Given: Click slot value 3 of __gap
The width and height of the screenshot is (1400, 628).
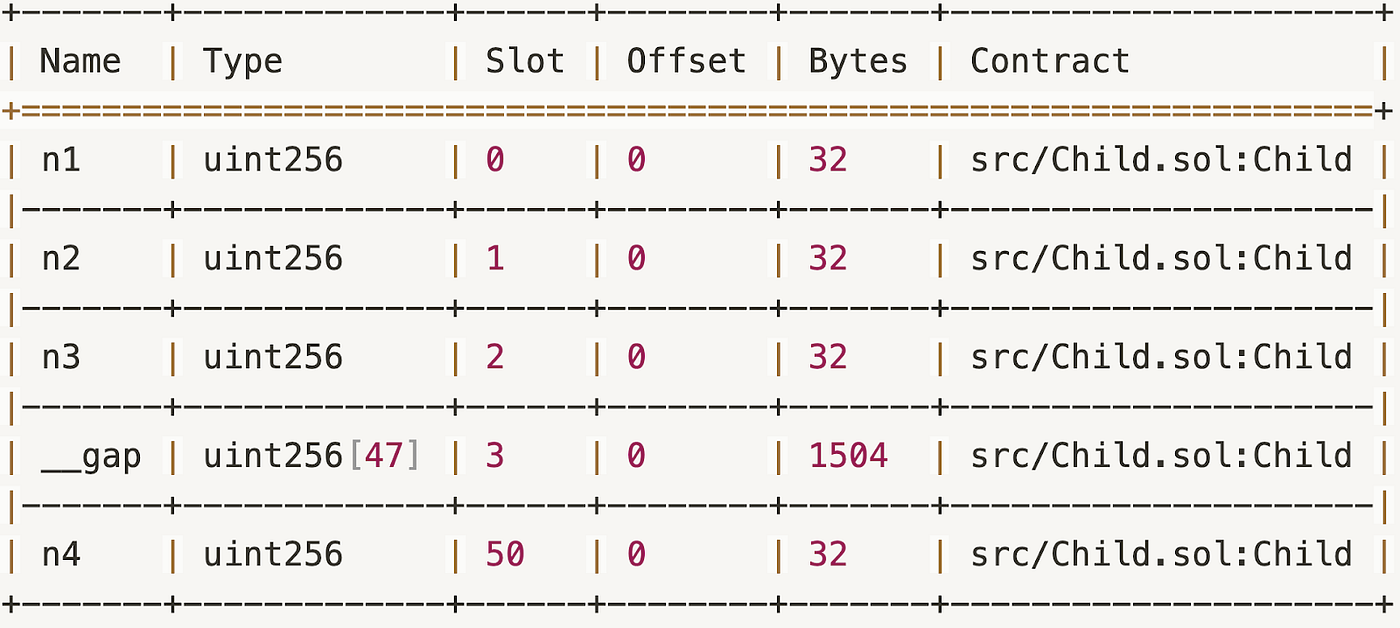Looking at the screenshot, I should coord(495,456).
